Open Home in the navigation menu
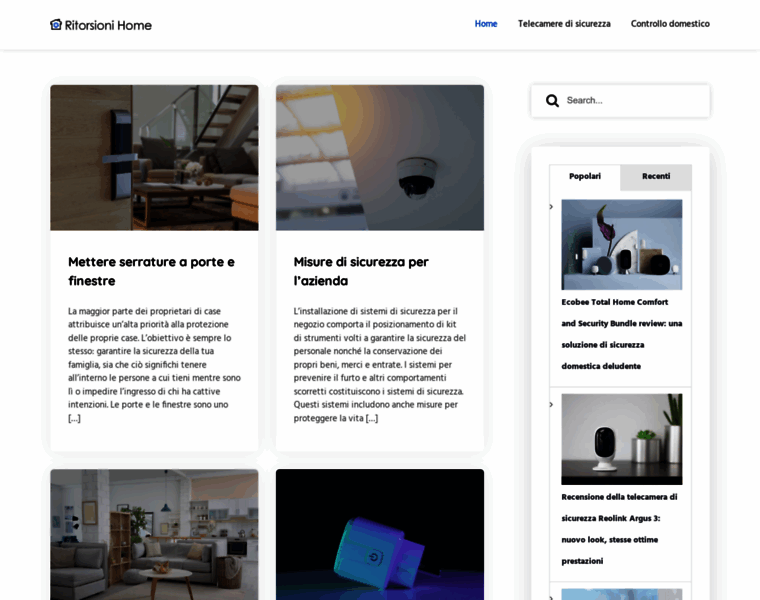 [485, 24]
